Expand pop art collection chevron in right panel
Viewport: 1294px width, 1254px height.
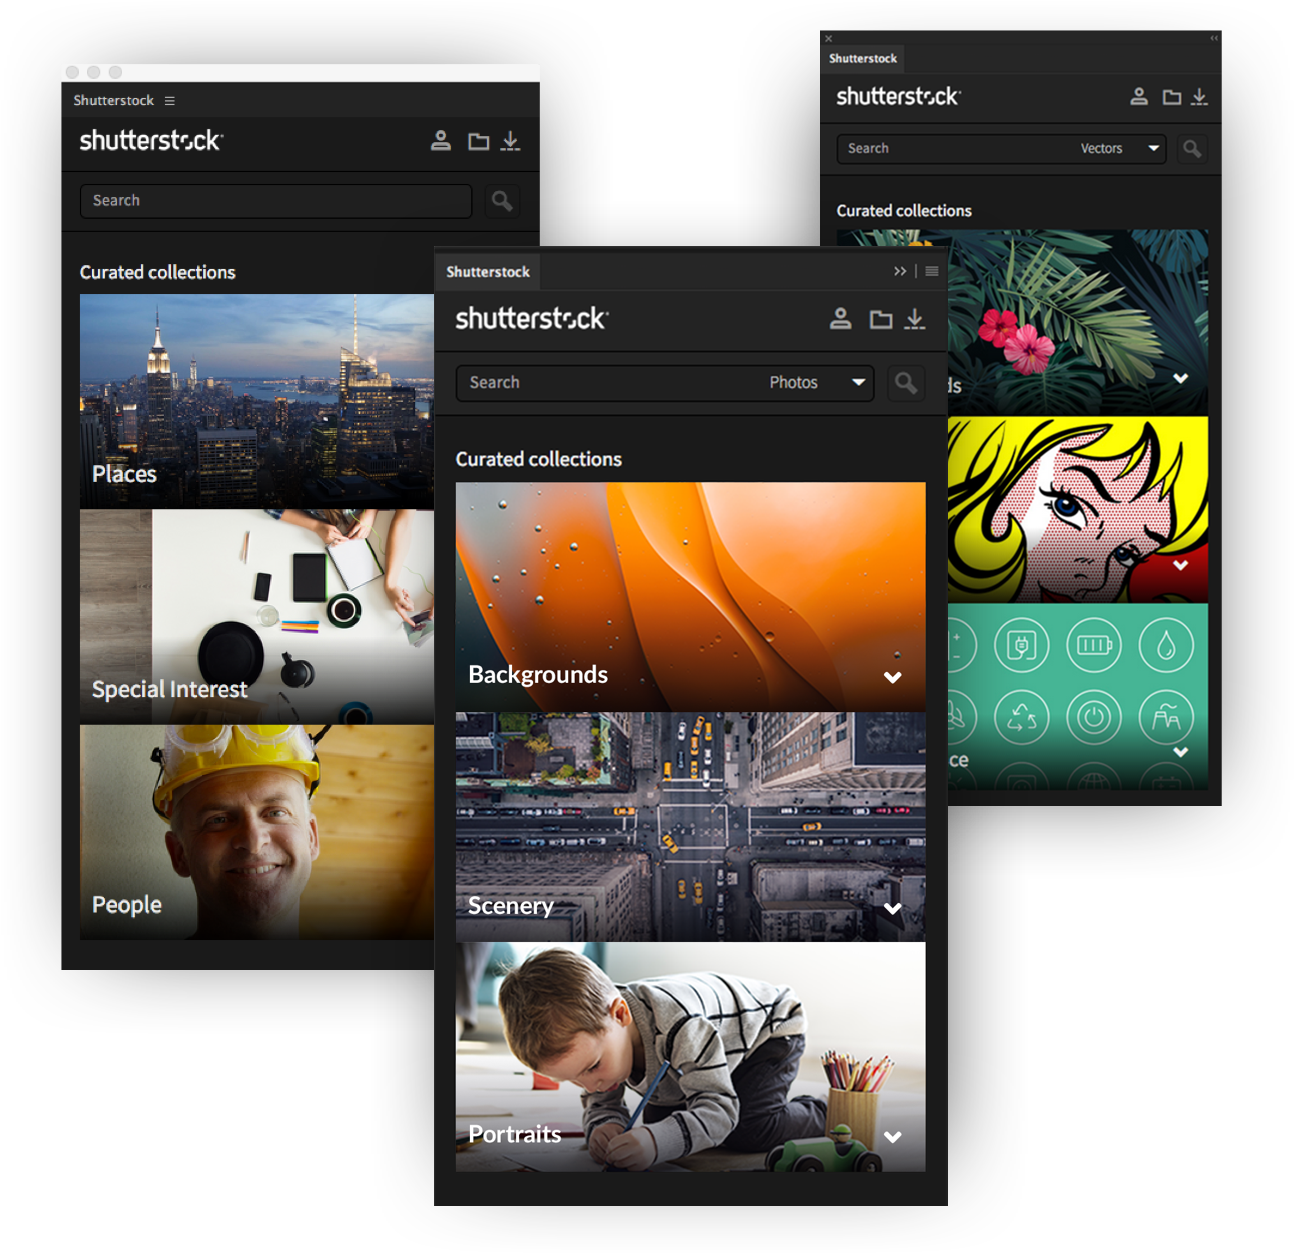[1181, 565]
